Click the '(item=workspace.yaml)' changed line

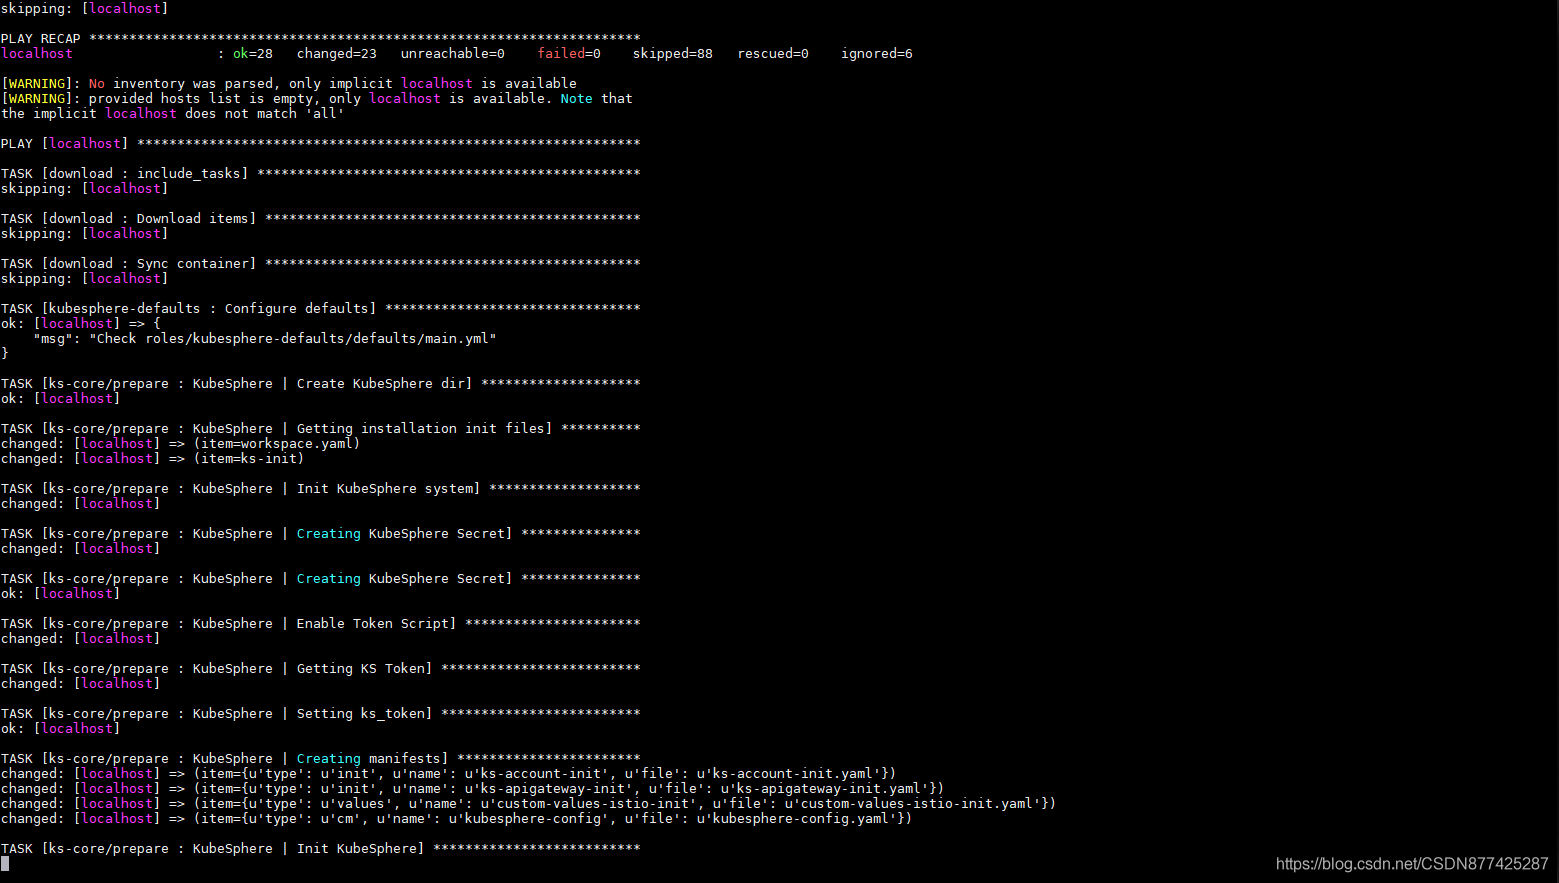[x=181, y=444]
